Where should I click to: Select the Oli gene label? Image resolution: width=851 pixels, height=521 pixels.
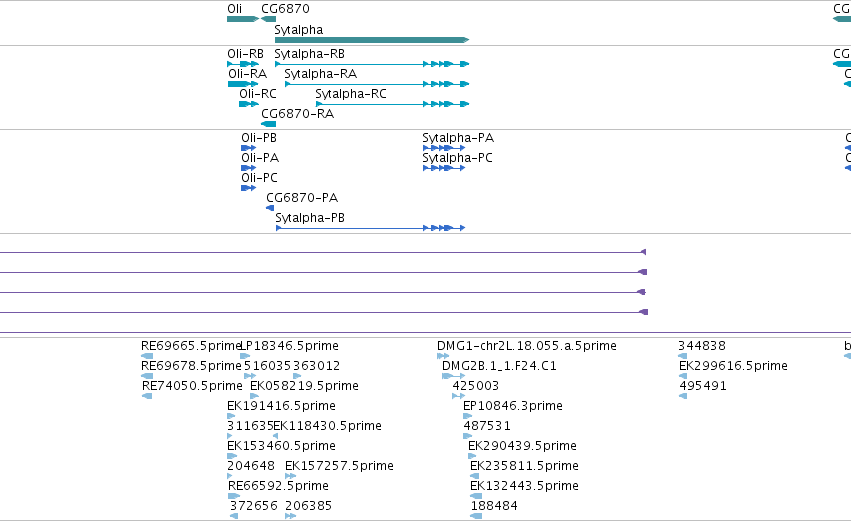234,9
